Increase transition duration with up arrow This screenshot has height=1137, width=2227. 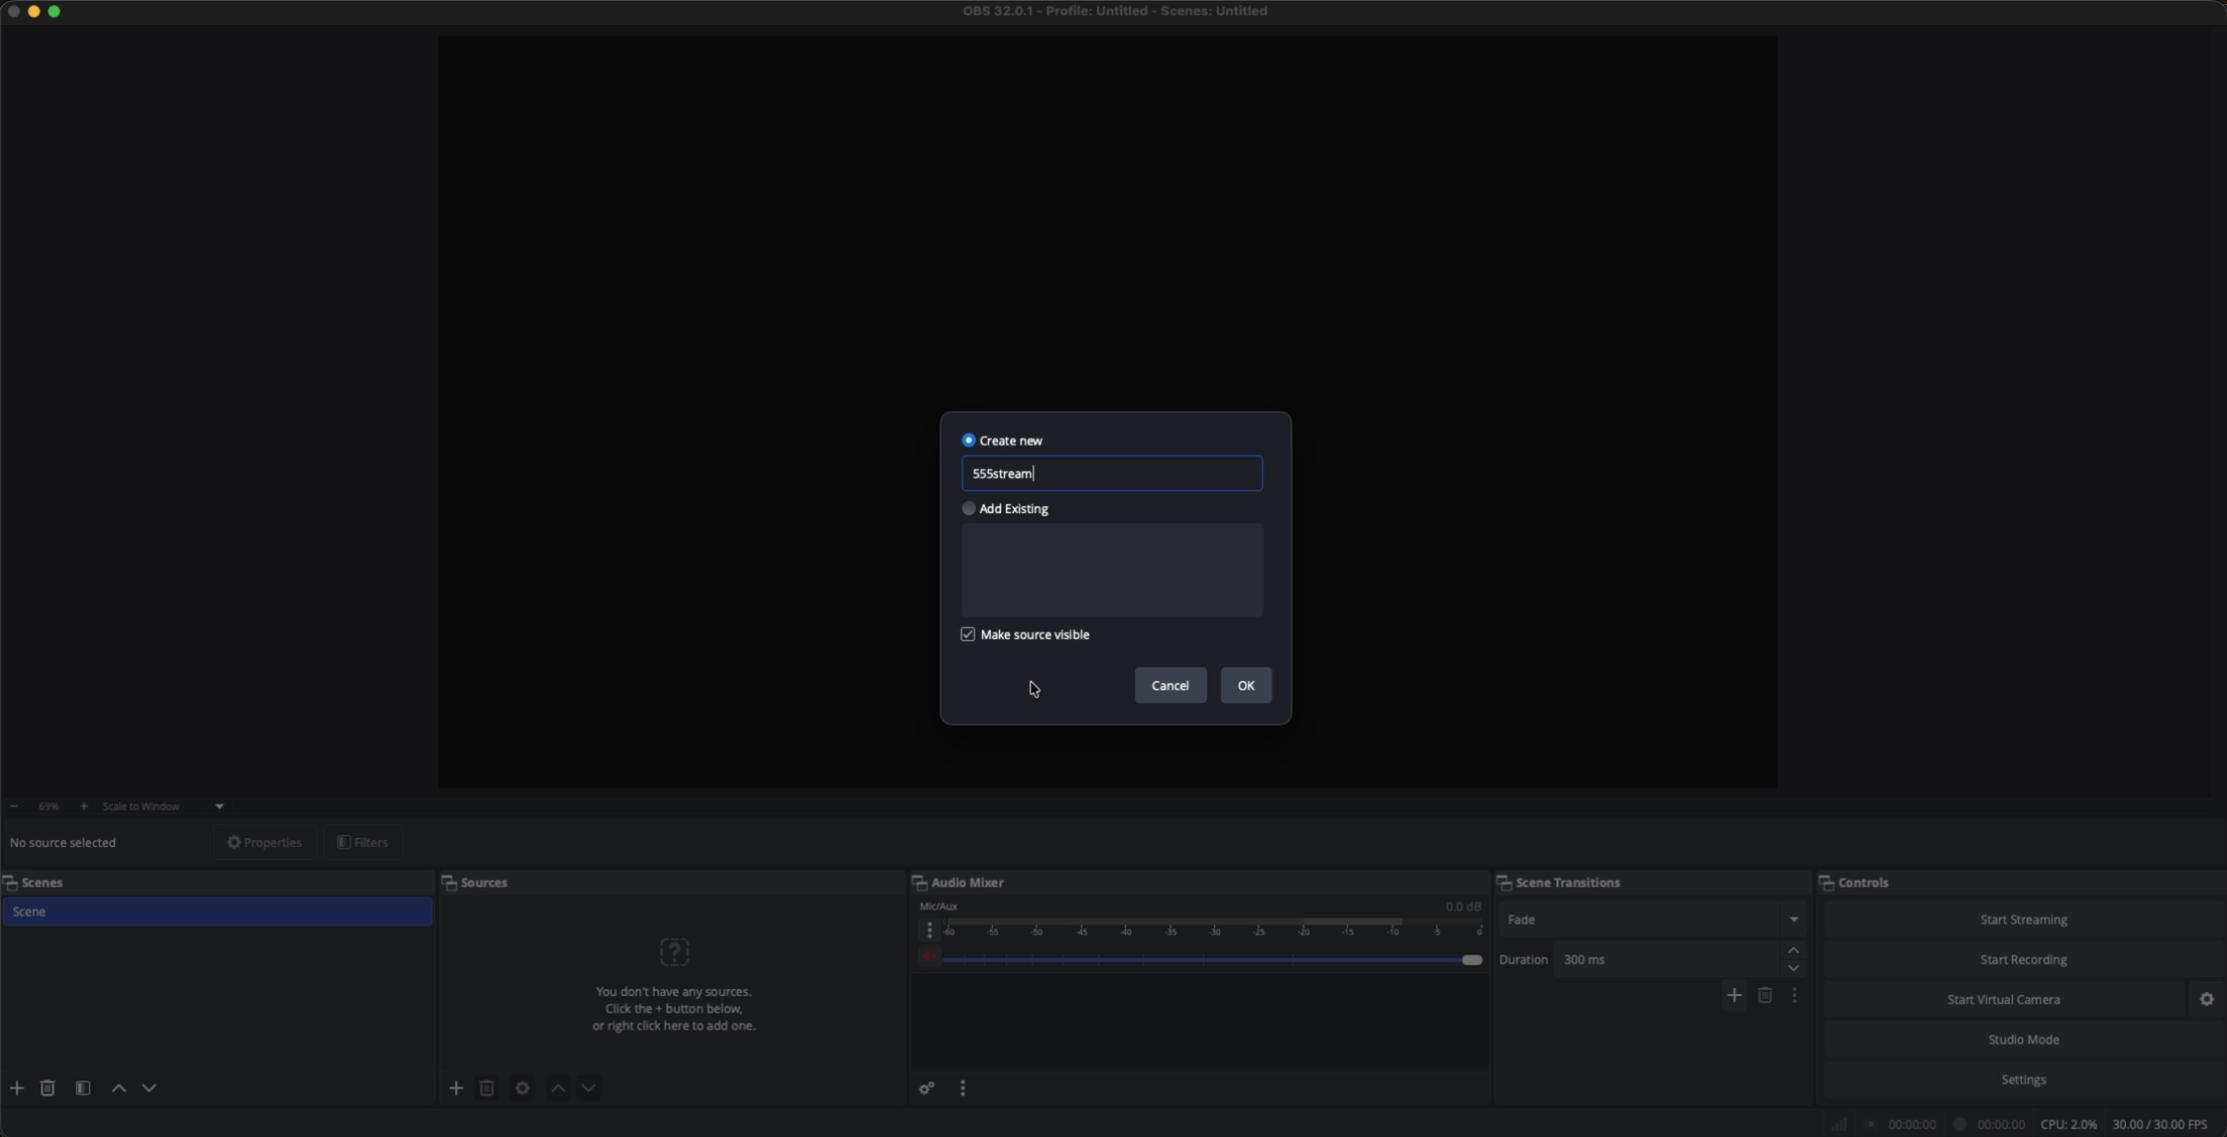tap(1793, 950)
